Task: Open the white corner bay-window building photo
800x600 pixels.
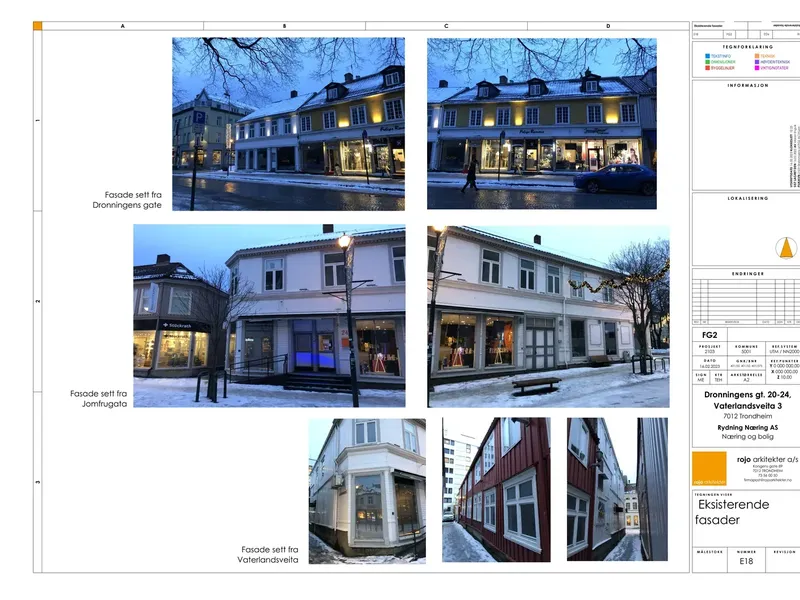Action: [367, 491]
